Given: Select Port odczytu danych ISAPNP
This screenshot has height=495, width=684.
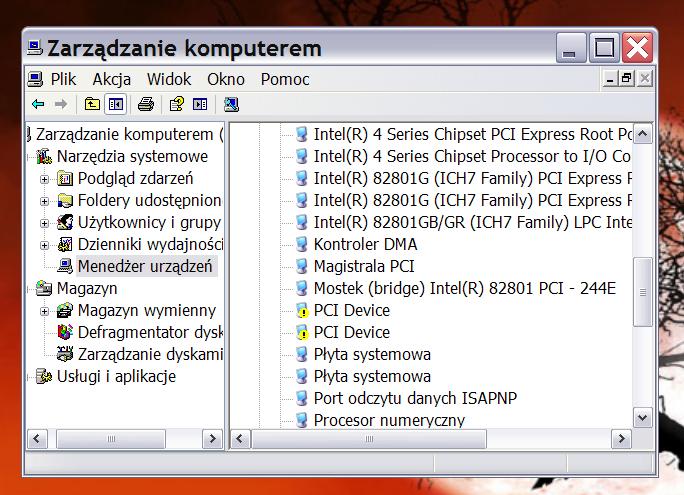Looking at the screenshot, I should coord(415,398).
